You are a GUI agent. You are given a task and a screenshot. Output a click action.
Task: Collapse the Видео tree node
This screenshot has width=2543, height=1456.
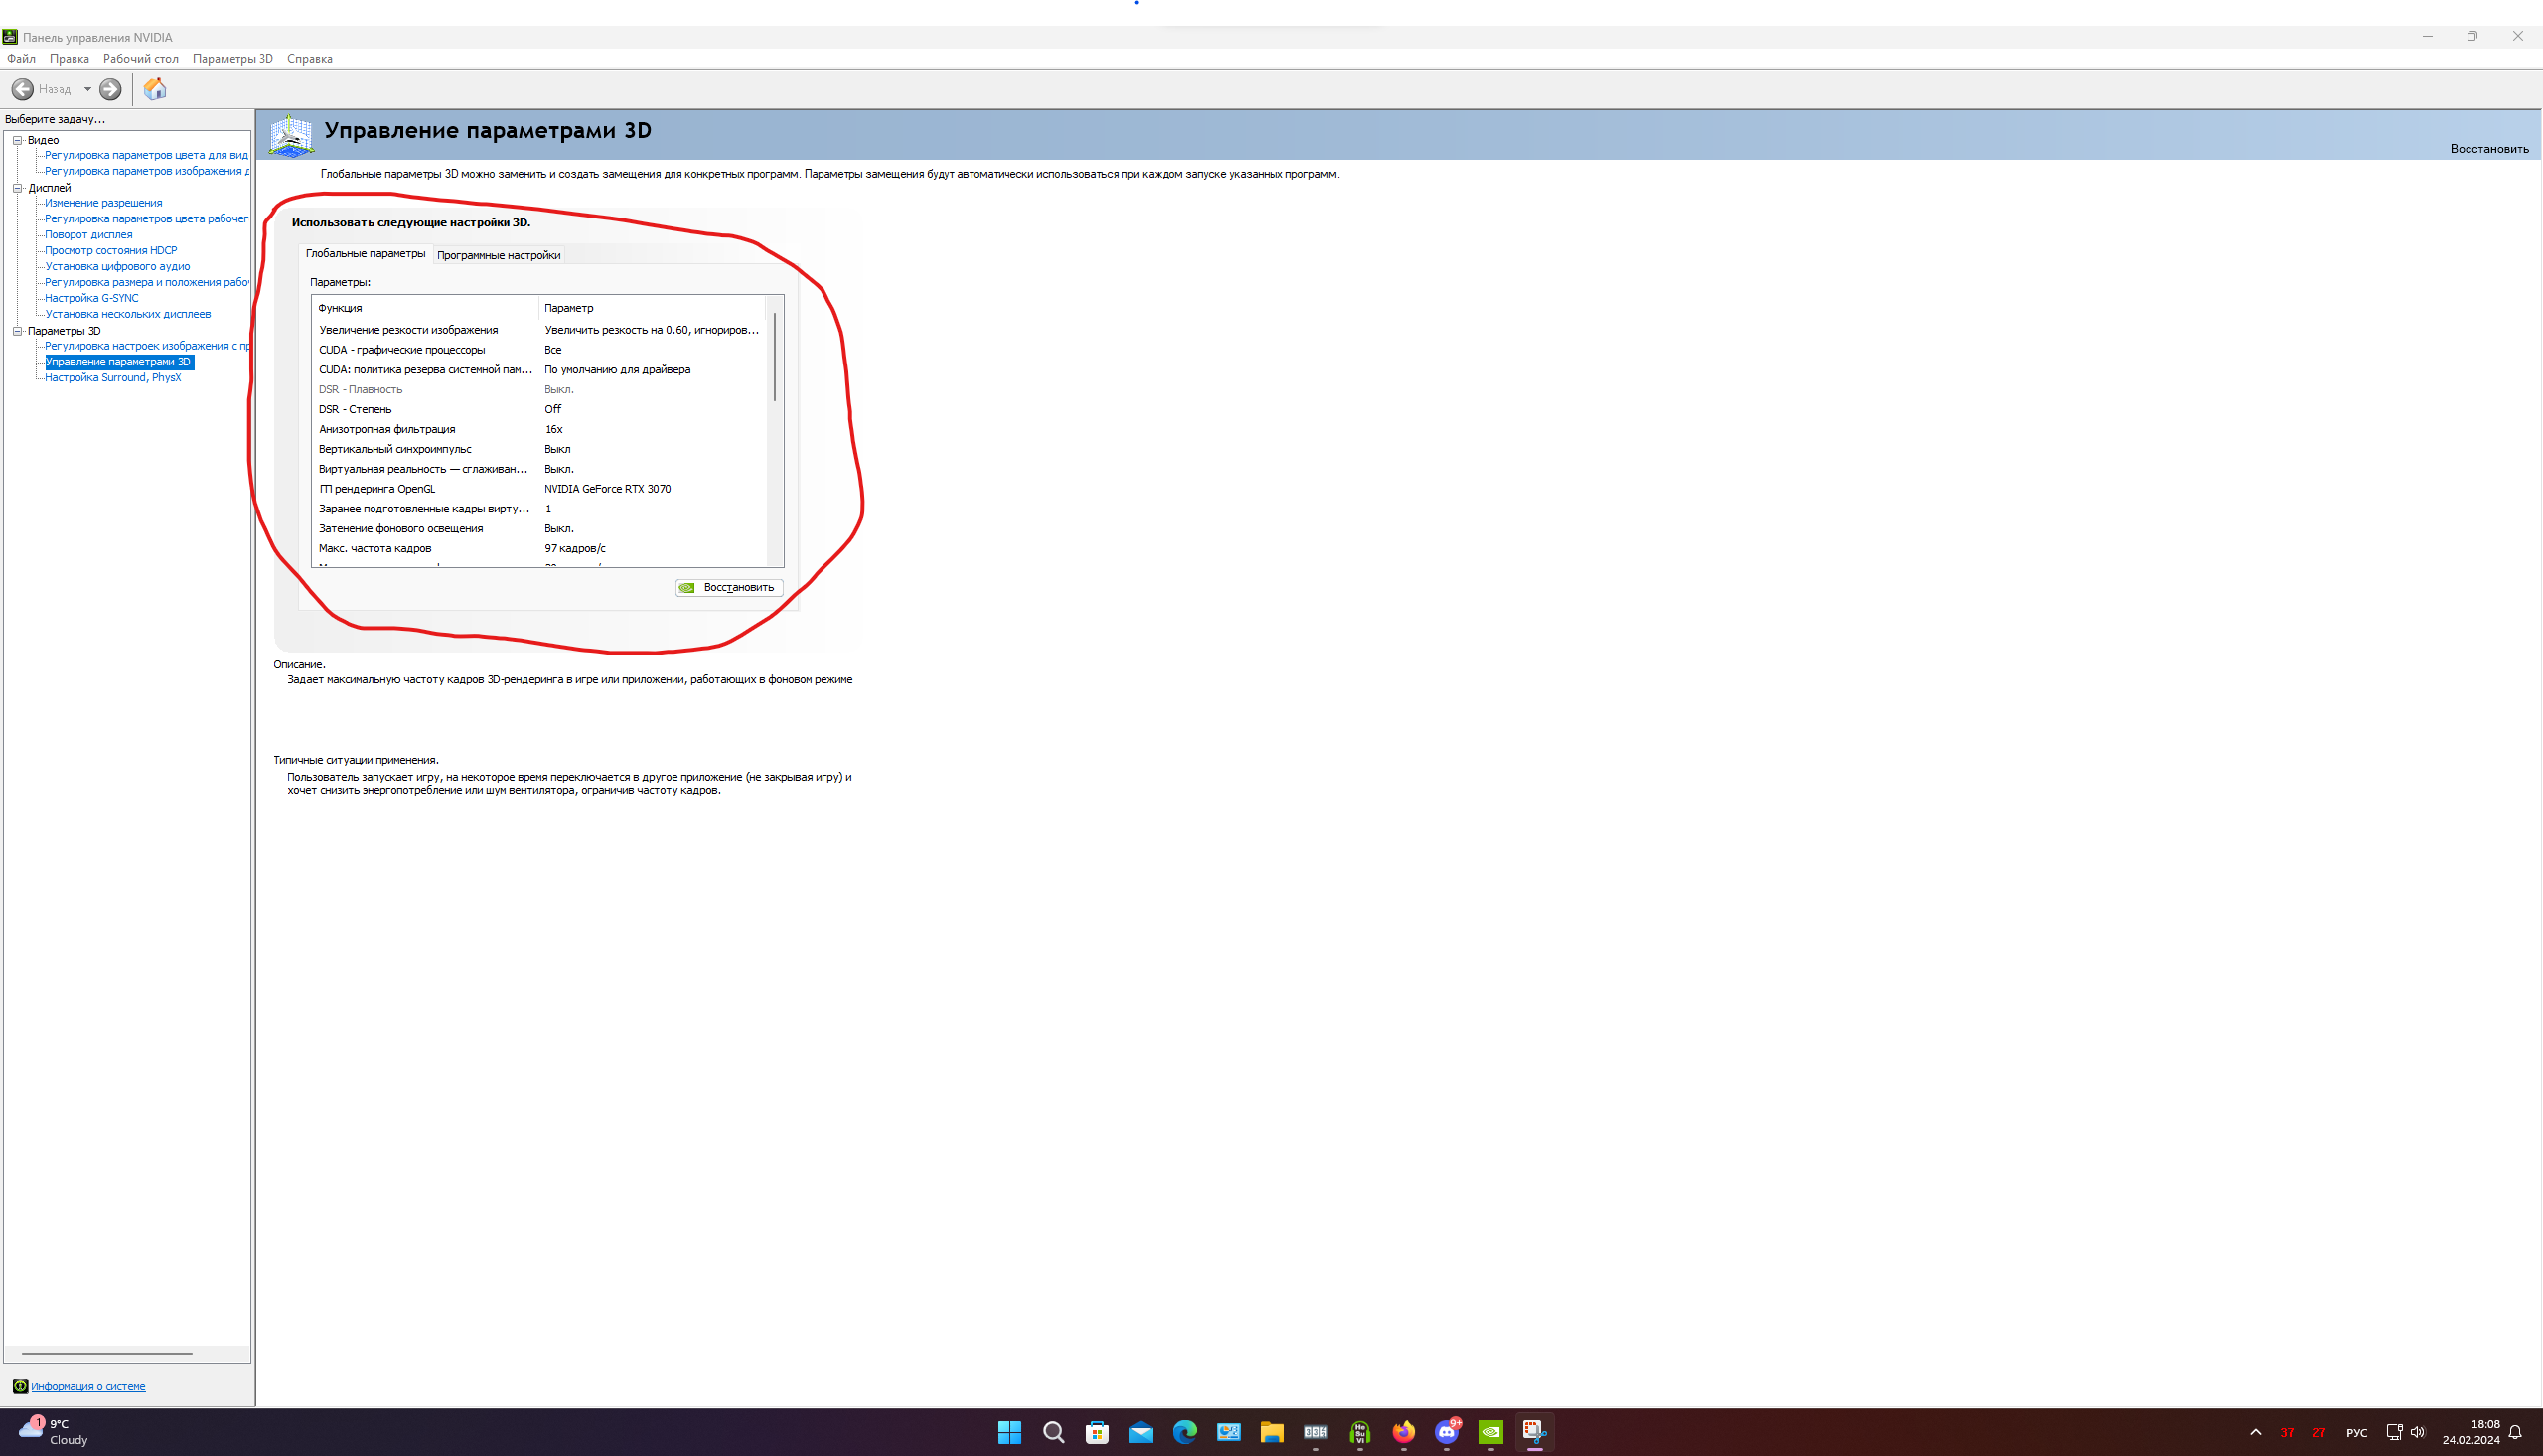click(x=17, y=140)
